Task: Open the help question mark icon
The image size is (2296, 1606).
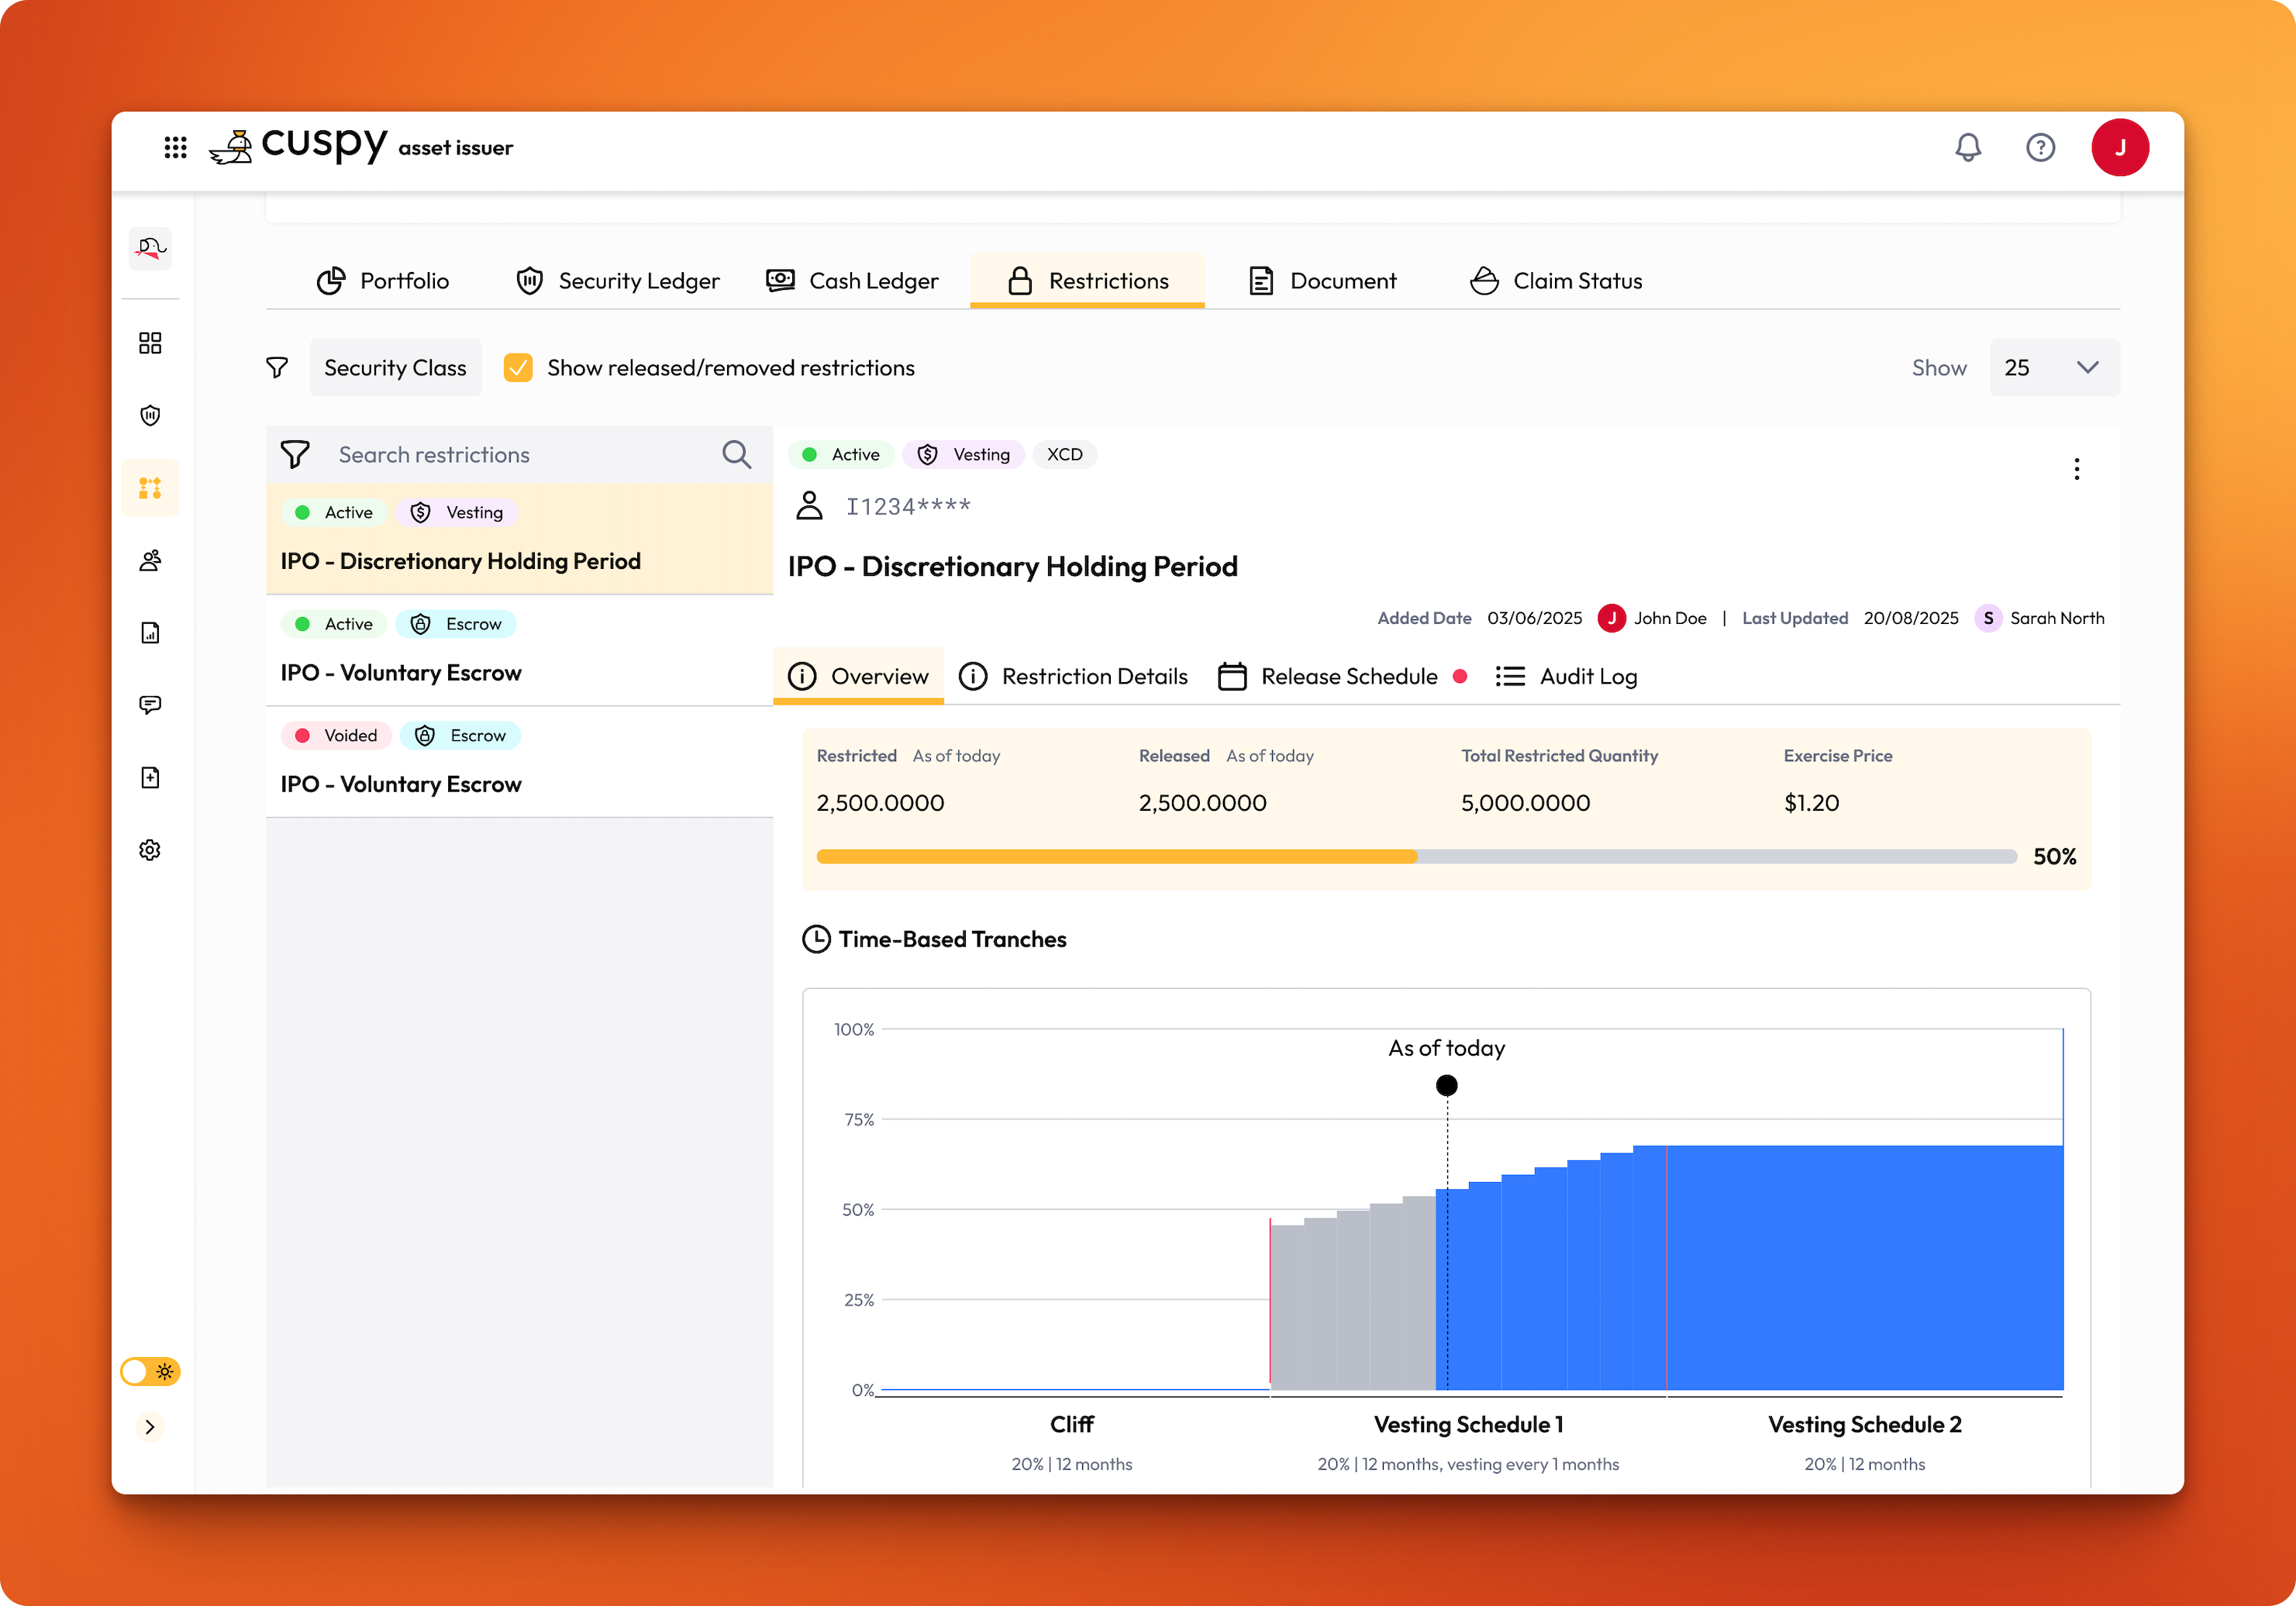Action: (x=2040, y=148)
